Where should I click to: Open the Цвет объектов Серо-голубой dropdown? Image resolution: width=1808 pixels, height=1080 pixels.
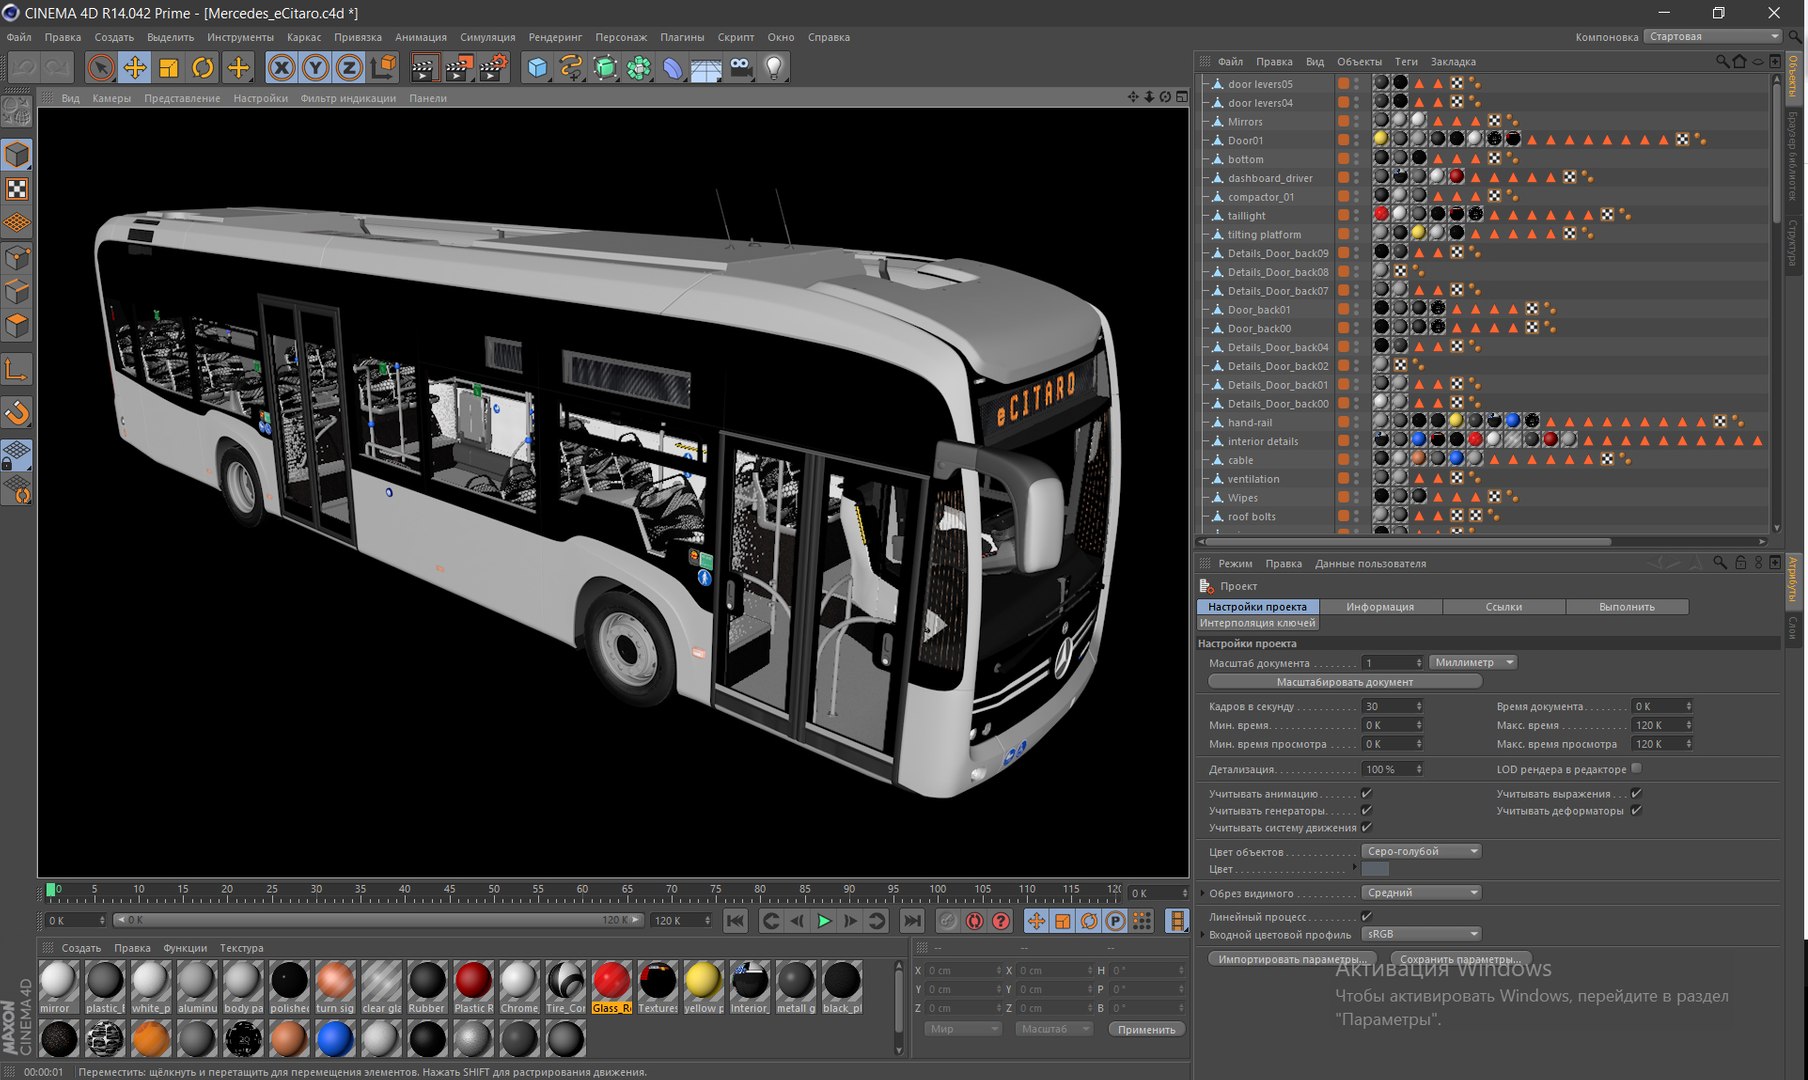[x=1421, y=851]
